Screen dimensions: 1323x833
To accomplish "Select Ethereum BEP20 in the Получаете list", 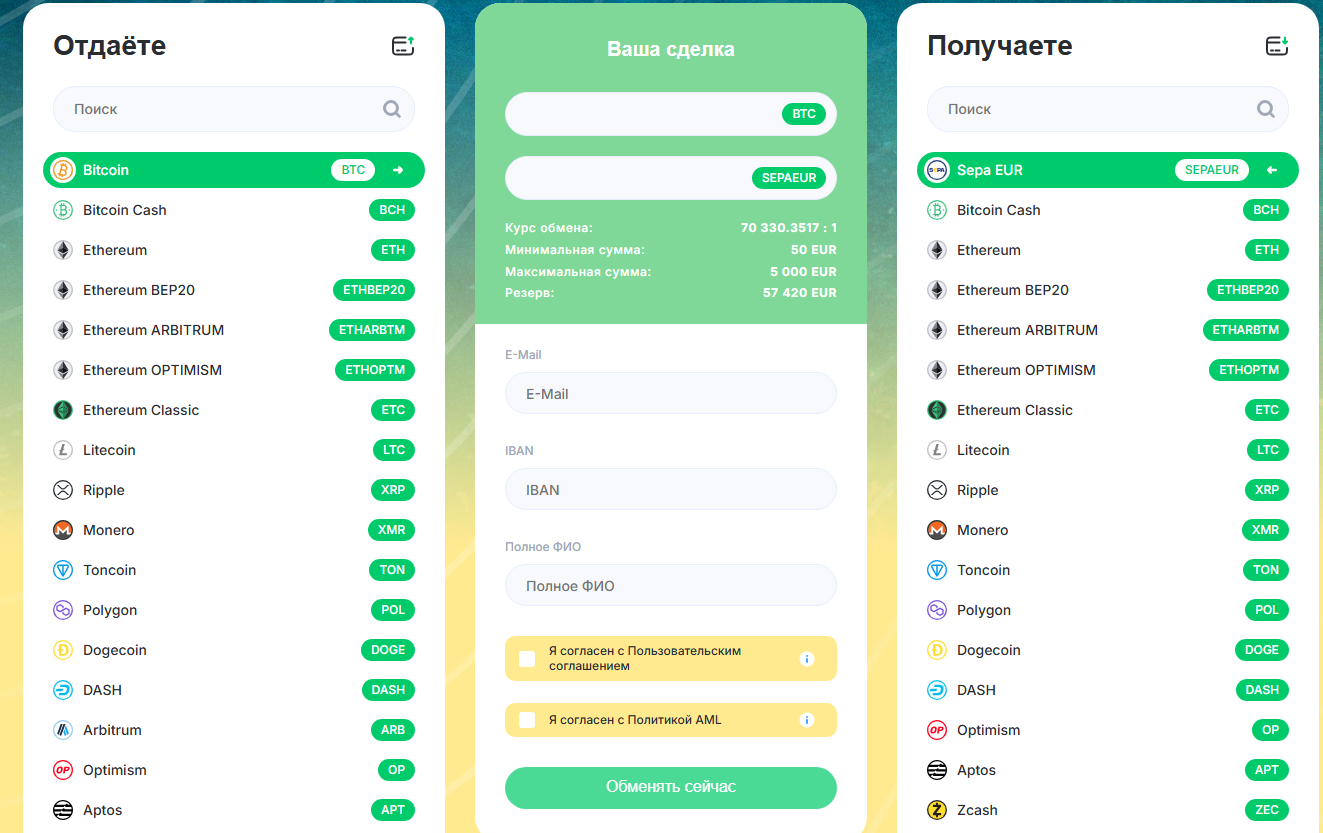I will [x=1108, y=290].
